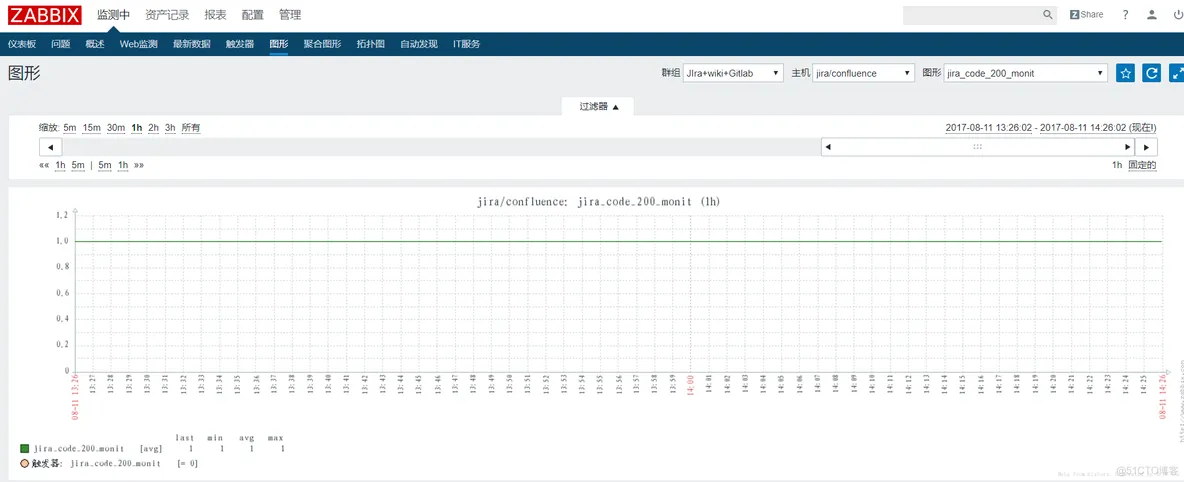
Task: Set zoom to 2h
Action: coord(153,128)
